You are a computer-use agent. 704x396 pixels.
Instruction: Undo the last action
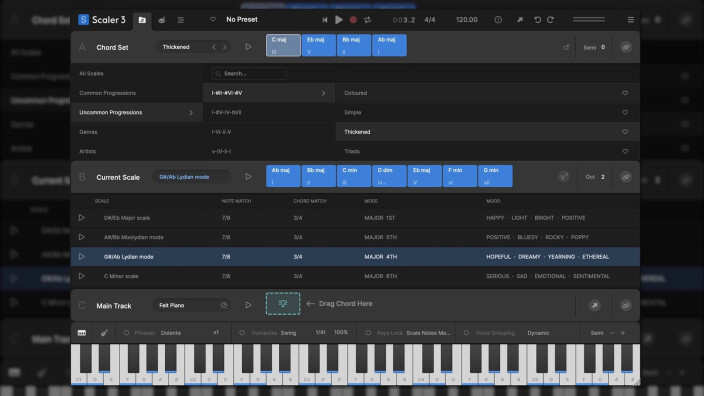(537, 20)
